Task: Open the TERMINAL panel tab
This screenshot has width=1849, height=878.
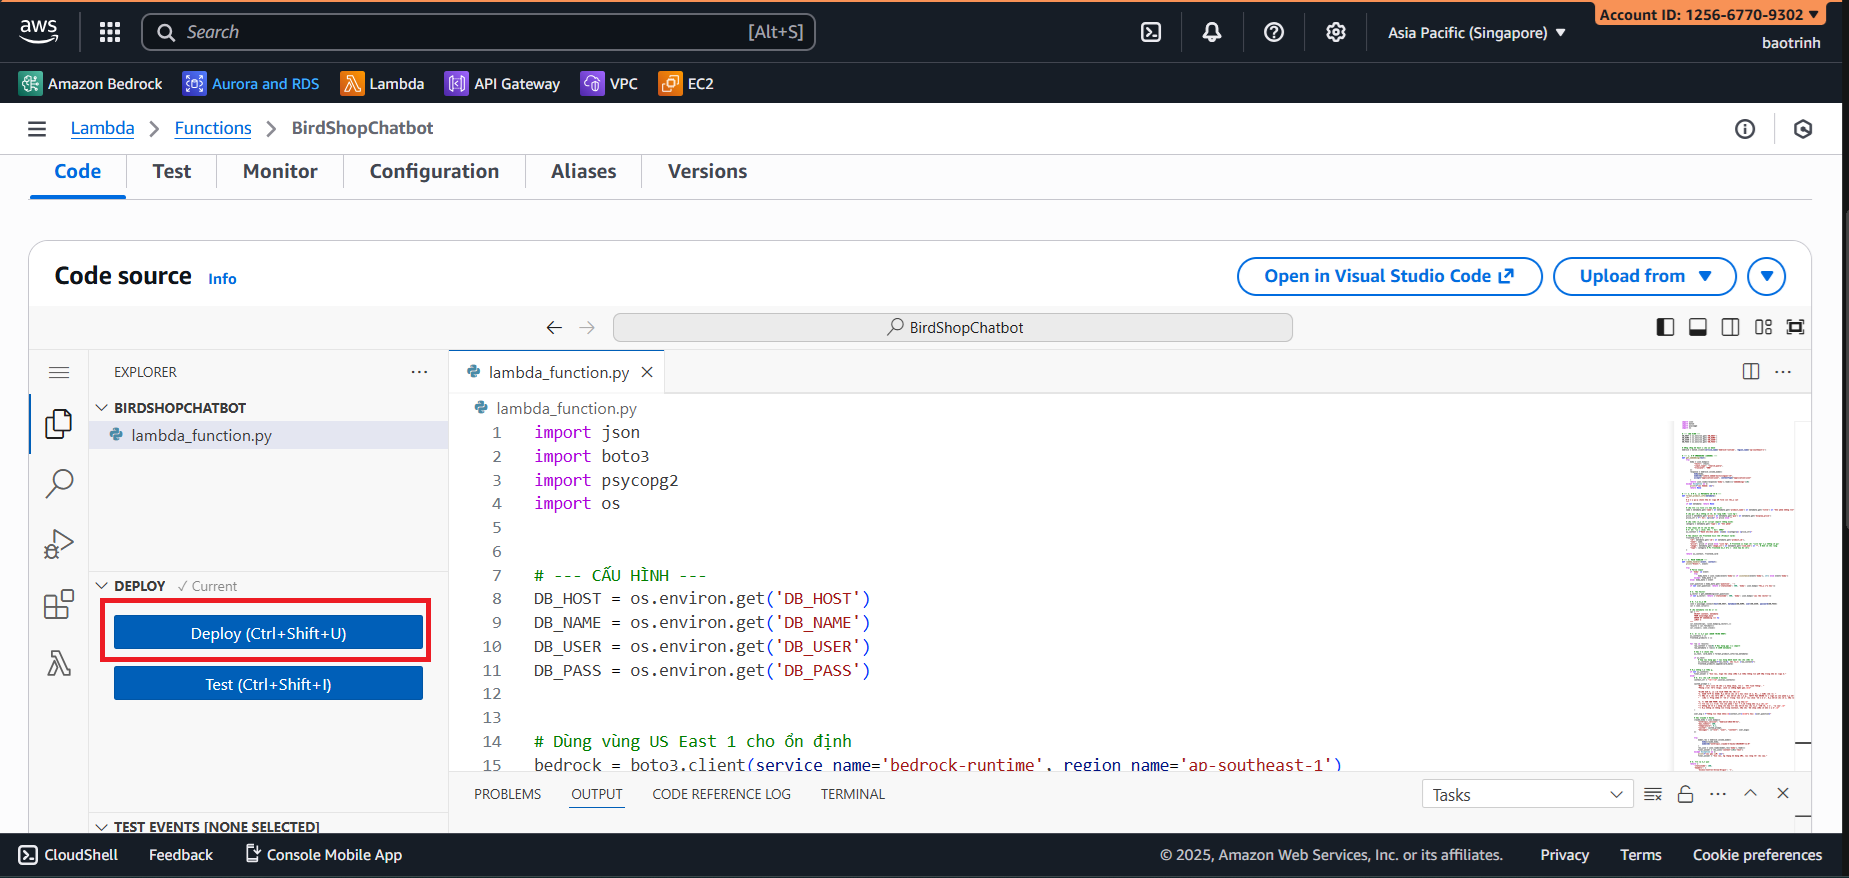Action: (x=852, y=794)
